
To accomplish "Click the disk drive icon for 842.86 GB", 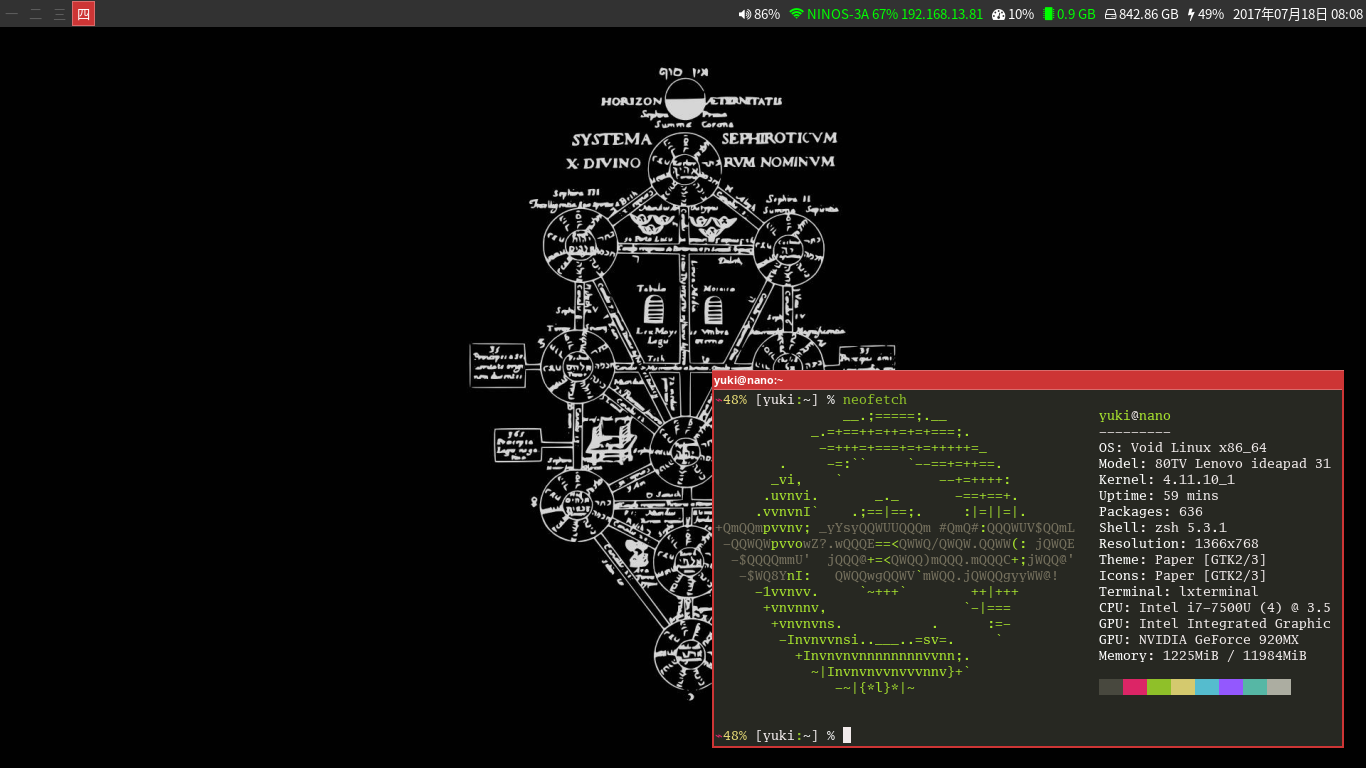I will coord(1110,14).
